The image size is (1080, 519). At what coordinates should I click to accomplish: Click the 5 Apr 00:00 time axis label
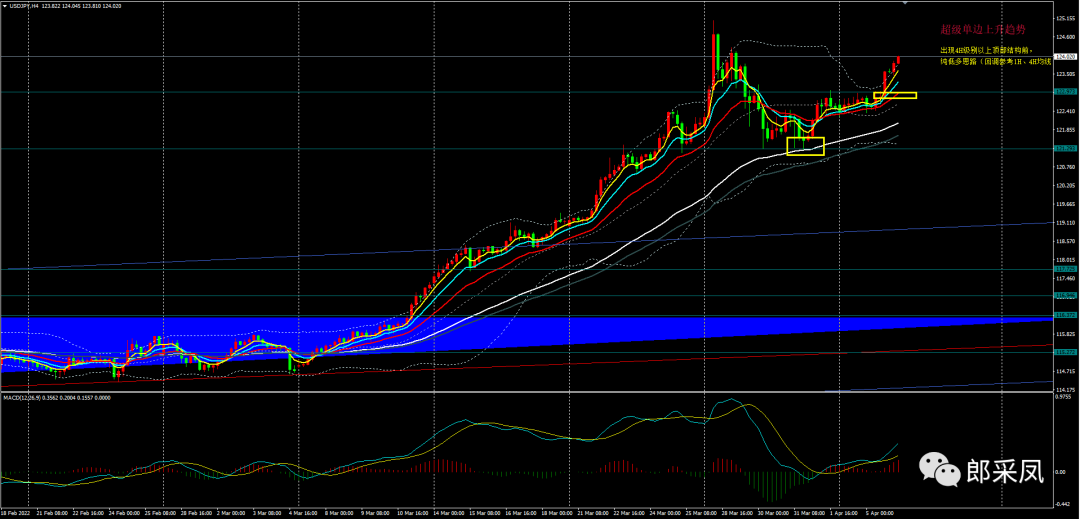[x=878, y=512]
